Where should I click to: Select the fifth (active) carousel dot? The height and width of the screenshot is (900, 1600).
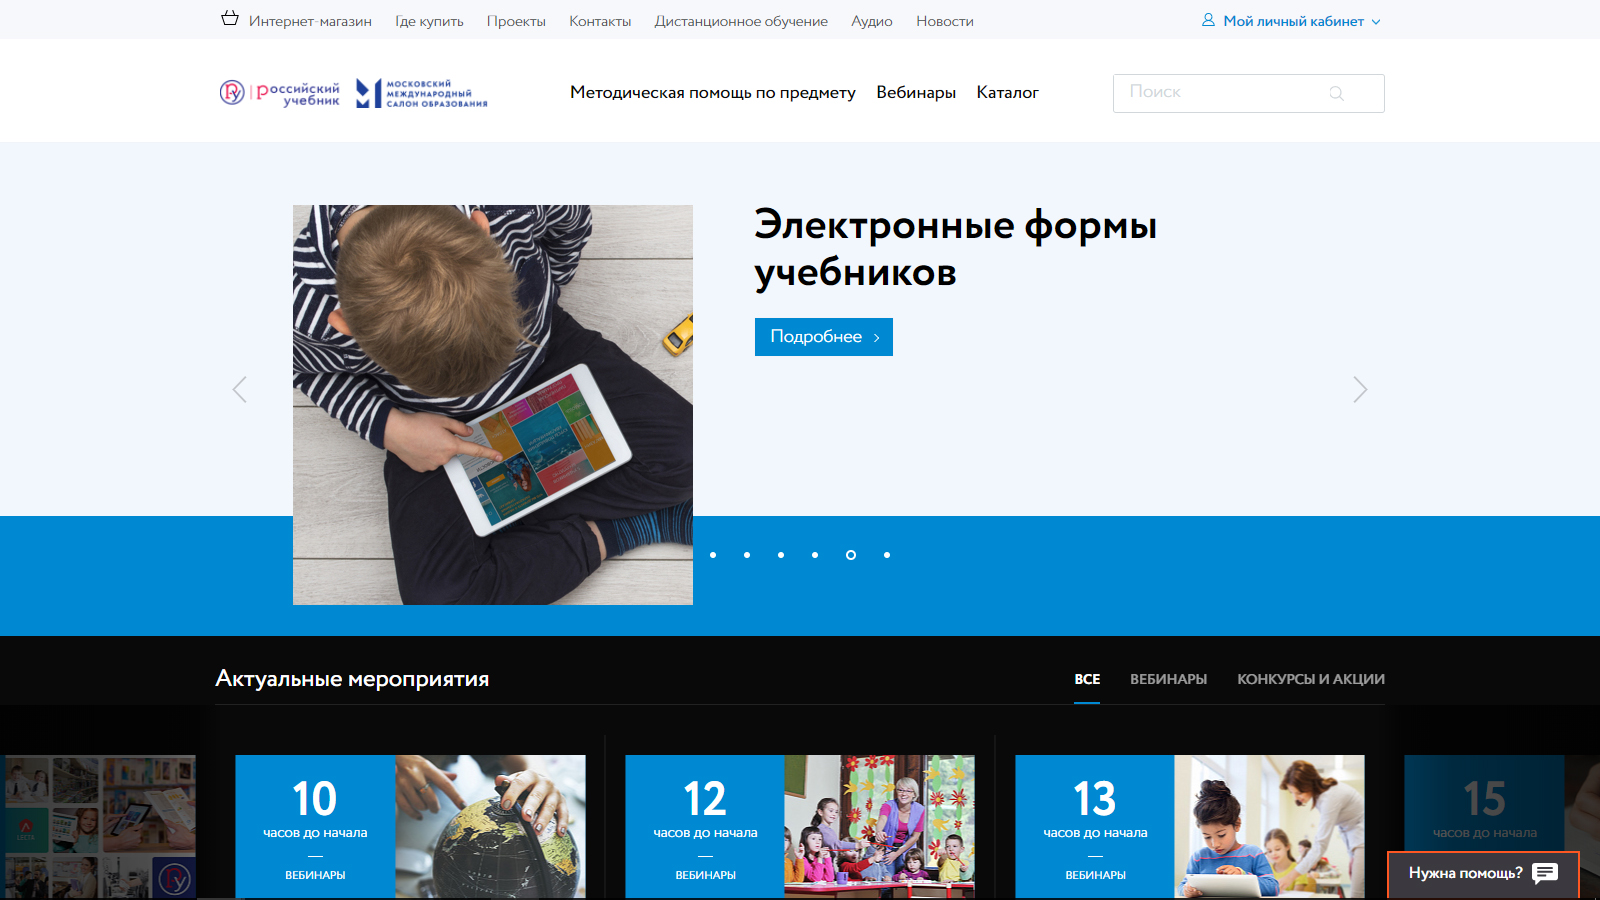[x=851, y=555]
